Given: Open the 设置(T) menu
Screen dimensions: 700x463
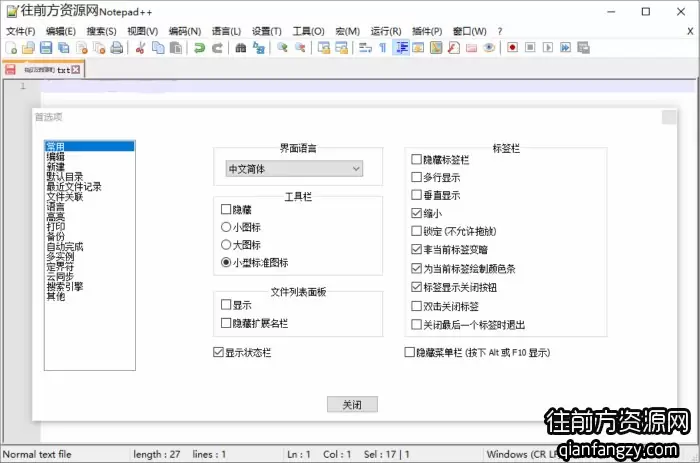Looking at the screenshot, I should click(267, 31).
